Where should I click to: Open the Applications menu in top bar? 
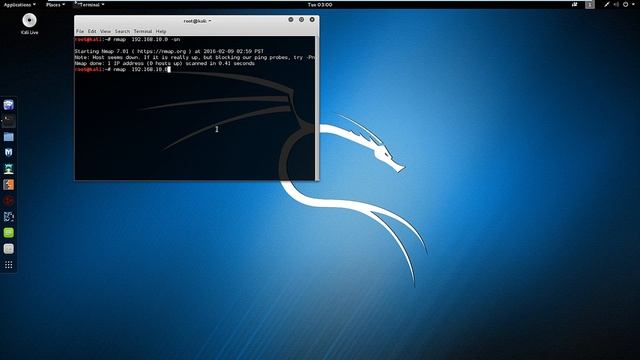click(19, 5)
